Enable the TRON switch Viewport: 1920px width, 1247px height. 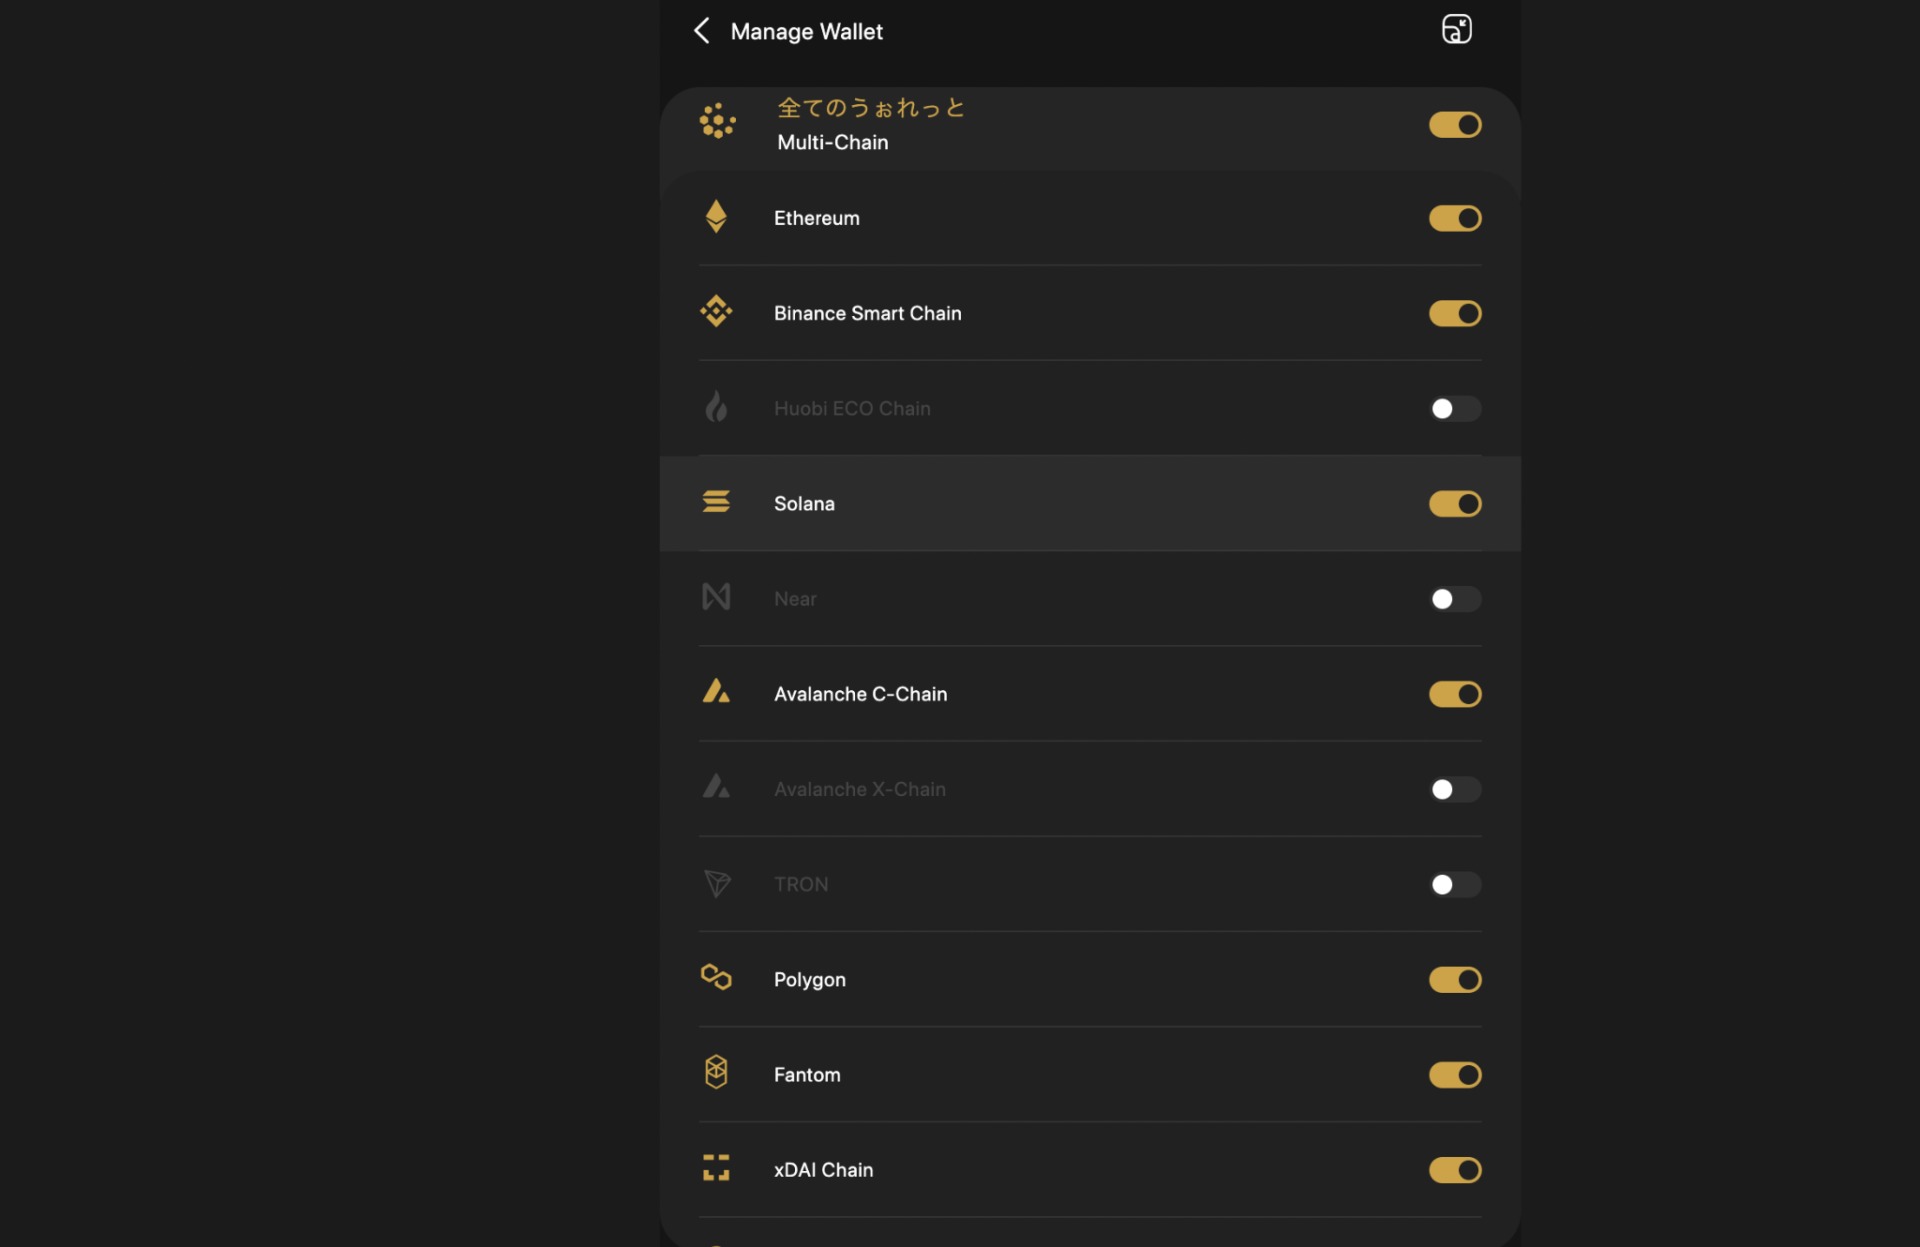tap(1454, 884)
